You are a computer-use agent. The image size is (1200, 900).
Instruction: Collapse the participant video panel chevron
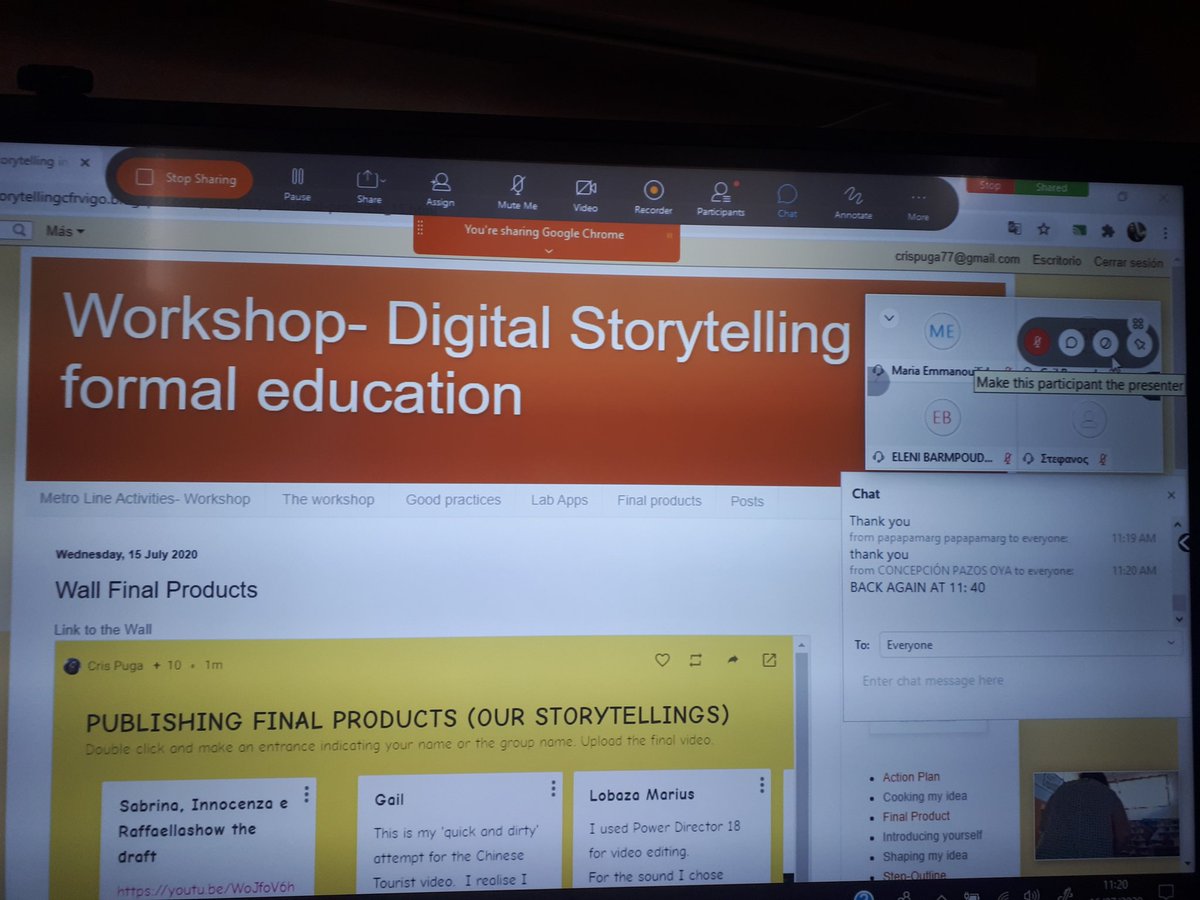tap(889, 318)
